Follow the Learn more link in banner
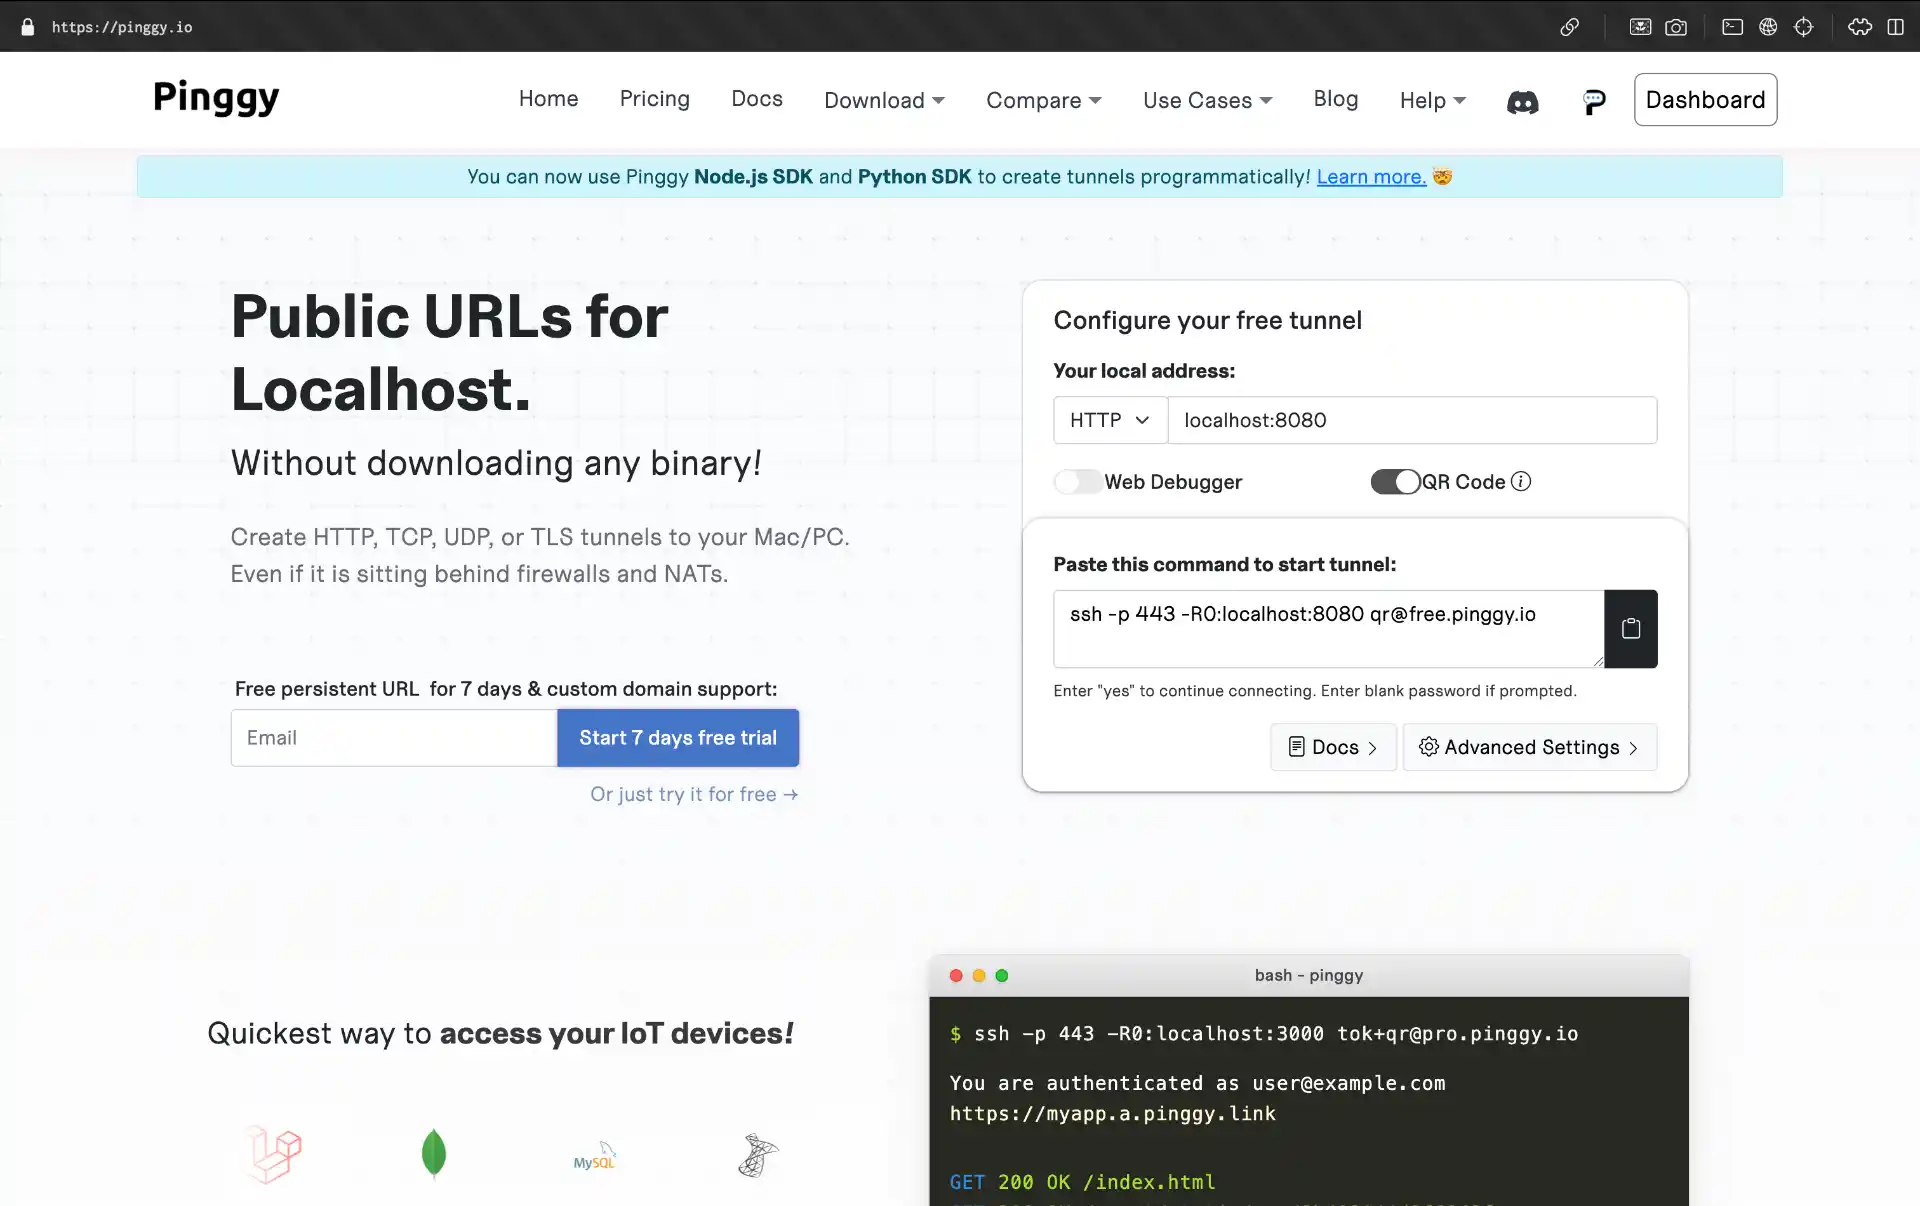Screen dimensions: 1920x1206 pyautogui.click(x=1371, y=177)
